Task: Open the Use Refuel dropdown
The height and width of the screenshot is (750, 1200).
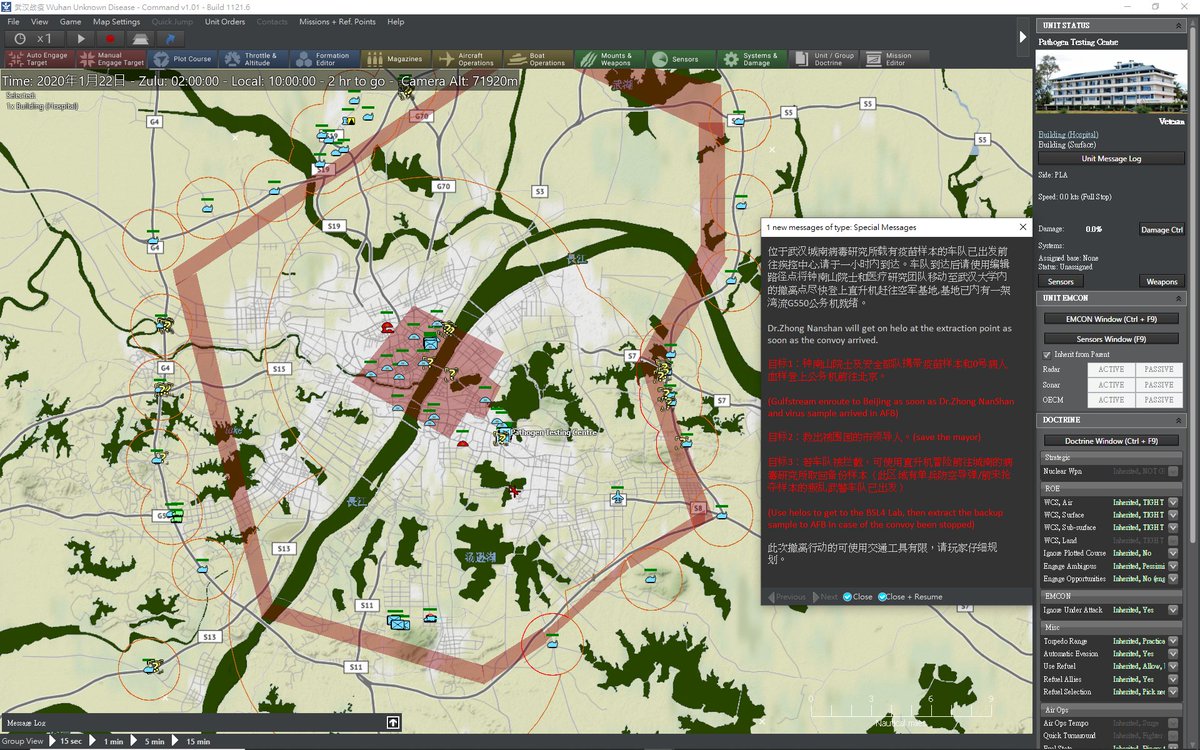Action: pyautogui.click(x=1174, y=667)
